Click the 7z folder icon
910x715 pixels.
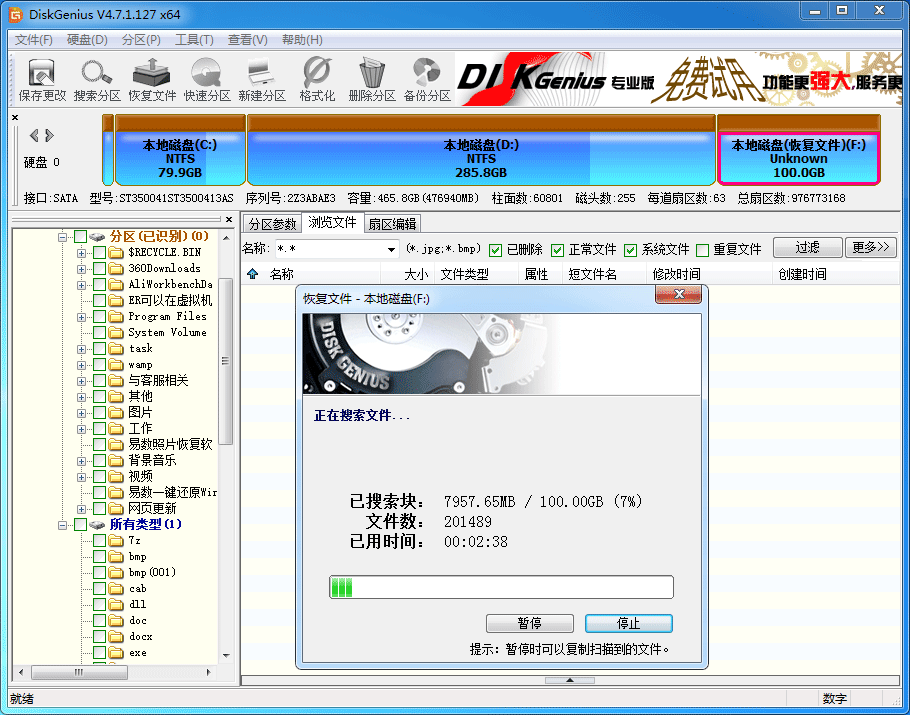coord(117,540)
